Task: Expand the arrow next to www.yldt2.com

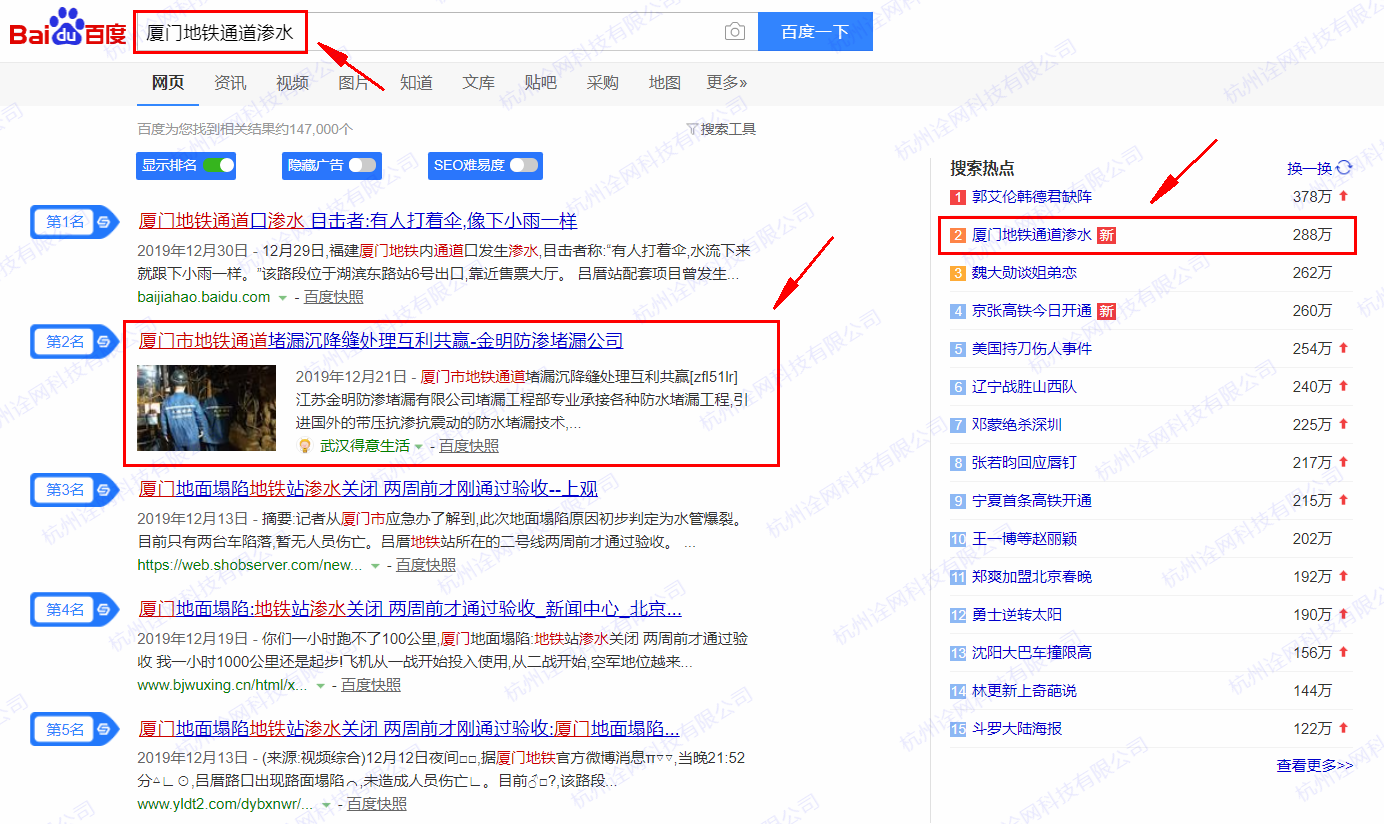Action: click(326, 804)
